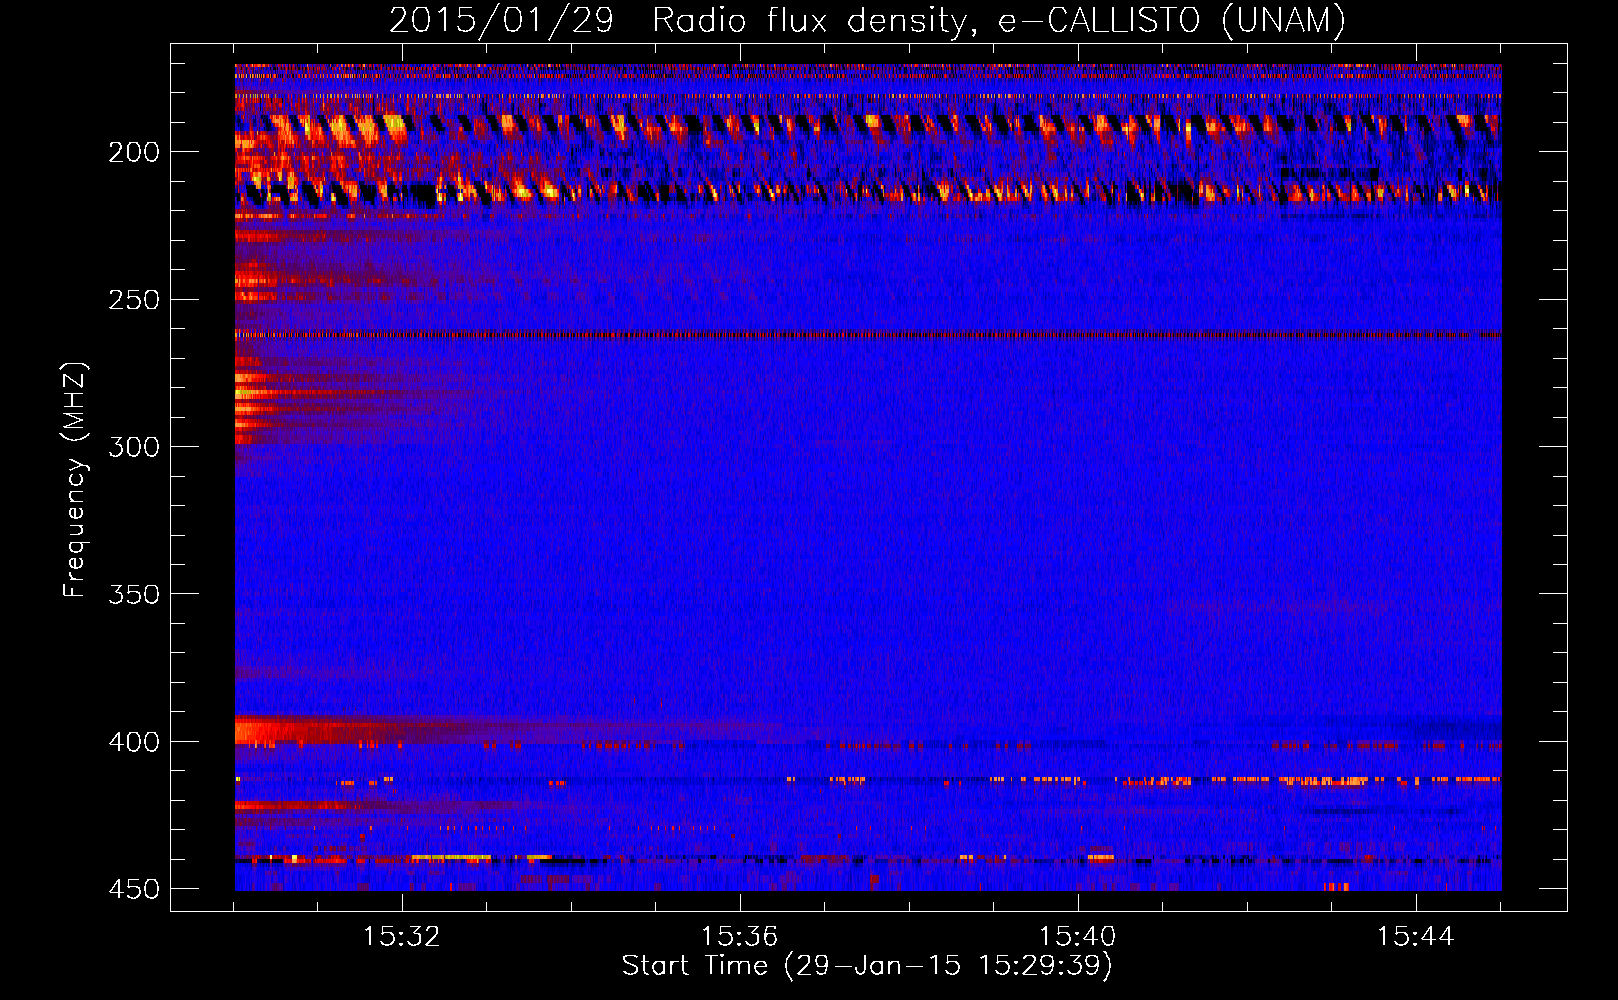Select the 250 frequency tick label
This screenshot has height=1000, width=1618.
[x=134, y=300]
